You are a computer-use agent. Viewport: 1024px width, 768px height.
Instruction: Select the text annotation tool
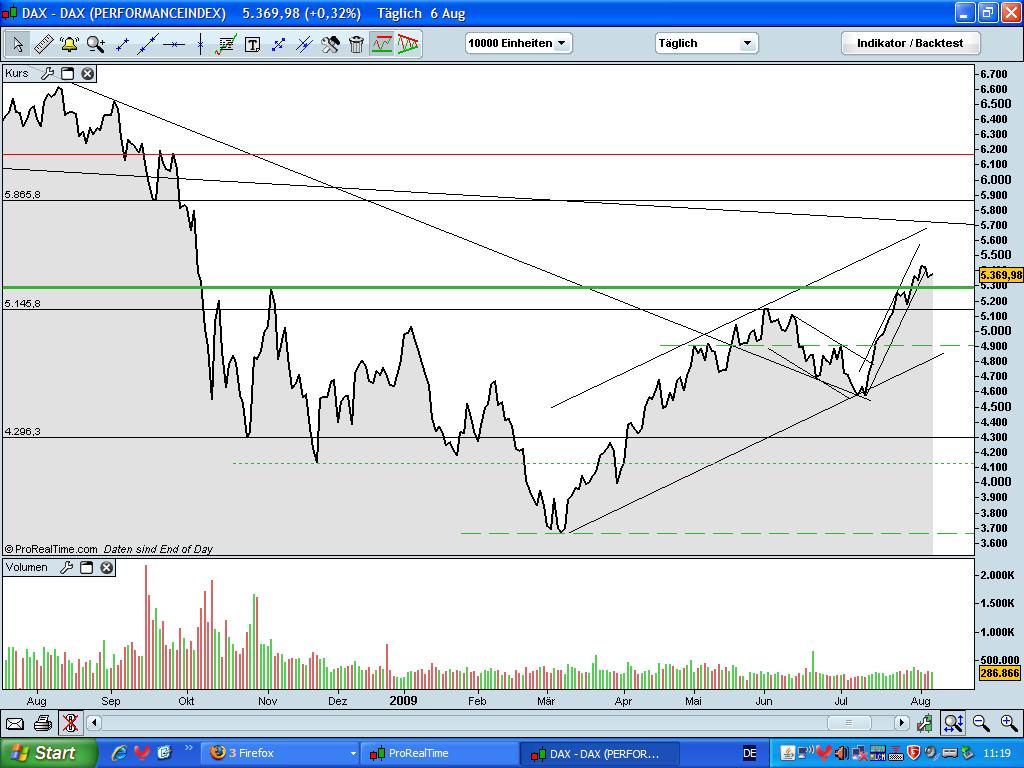point(252,44)
